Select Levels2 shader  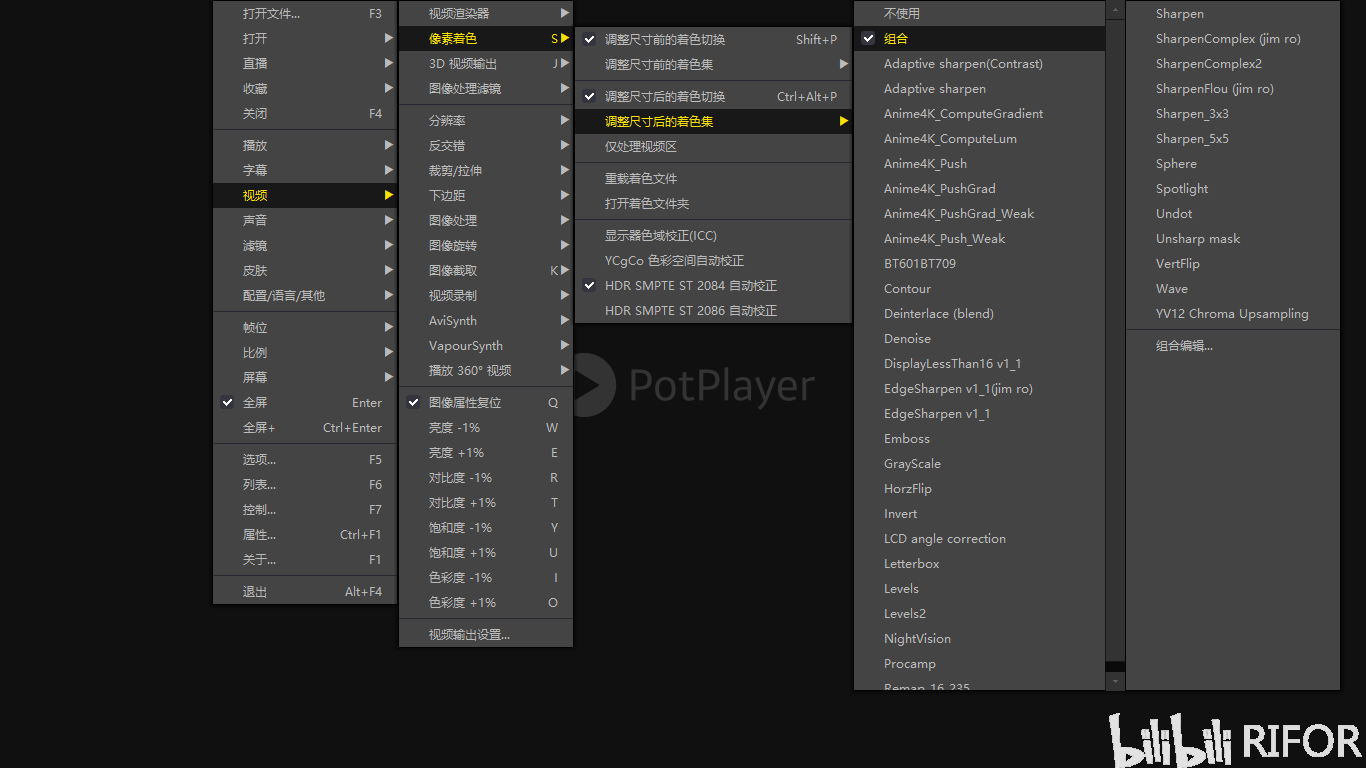pos(980,613)
